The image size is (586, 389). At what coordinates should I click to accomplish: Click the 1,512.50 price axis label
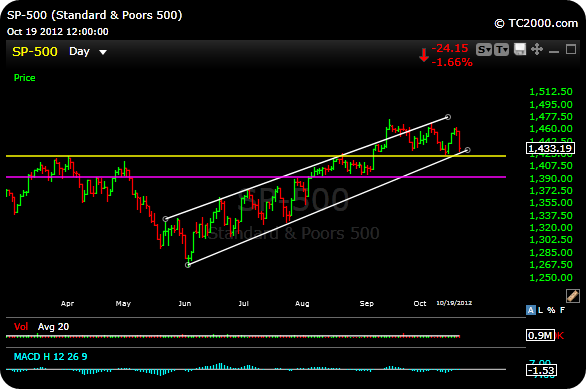tap(551, 92)
